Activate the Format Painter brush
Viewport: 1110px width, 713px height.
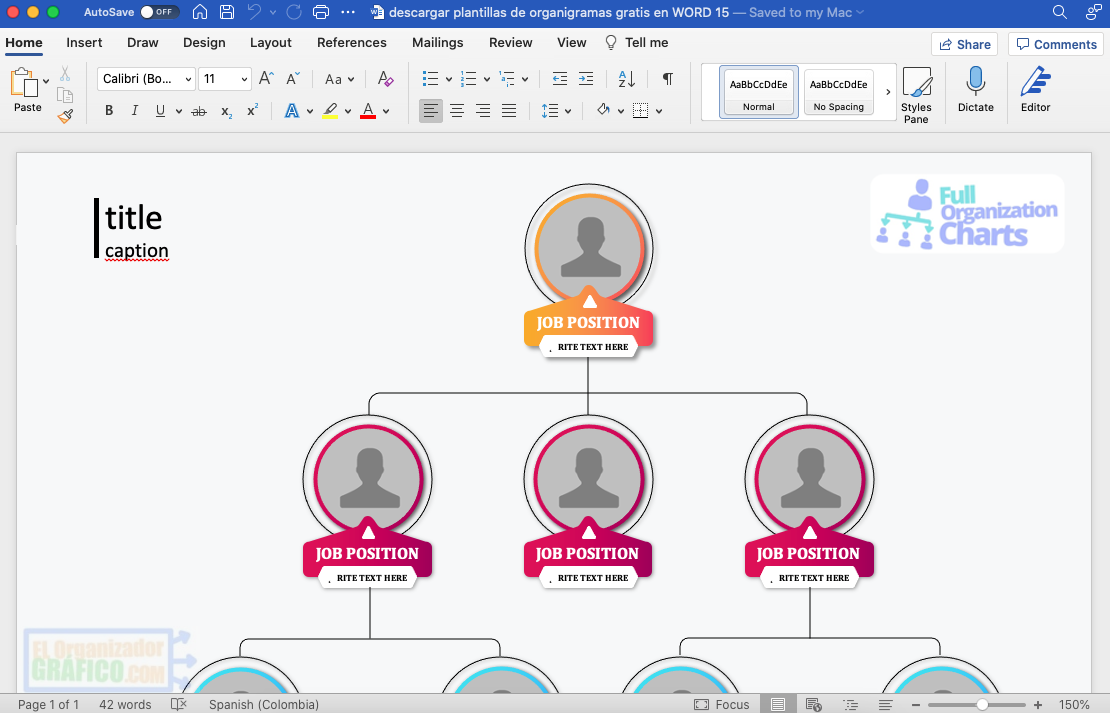tap(65, 116)
